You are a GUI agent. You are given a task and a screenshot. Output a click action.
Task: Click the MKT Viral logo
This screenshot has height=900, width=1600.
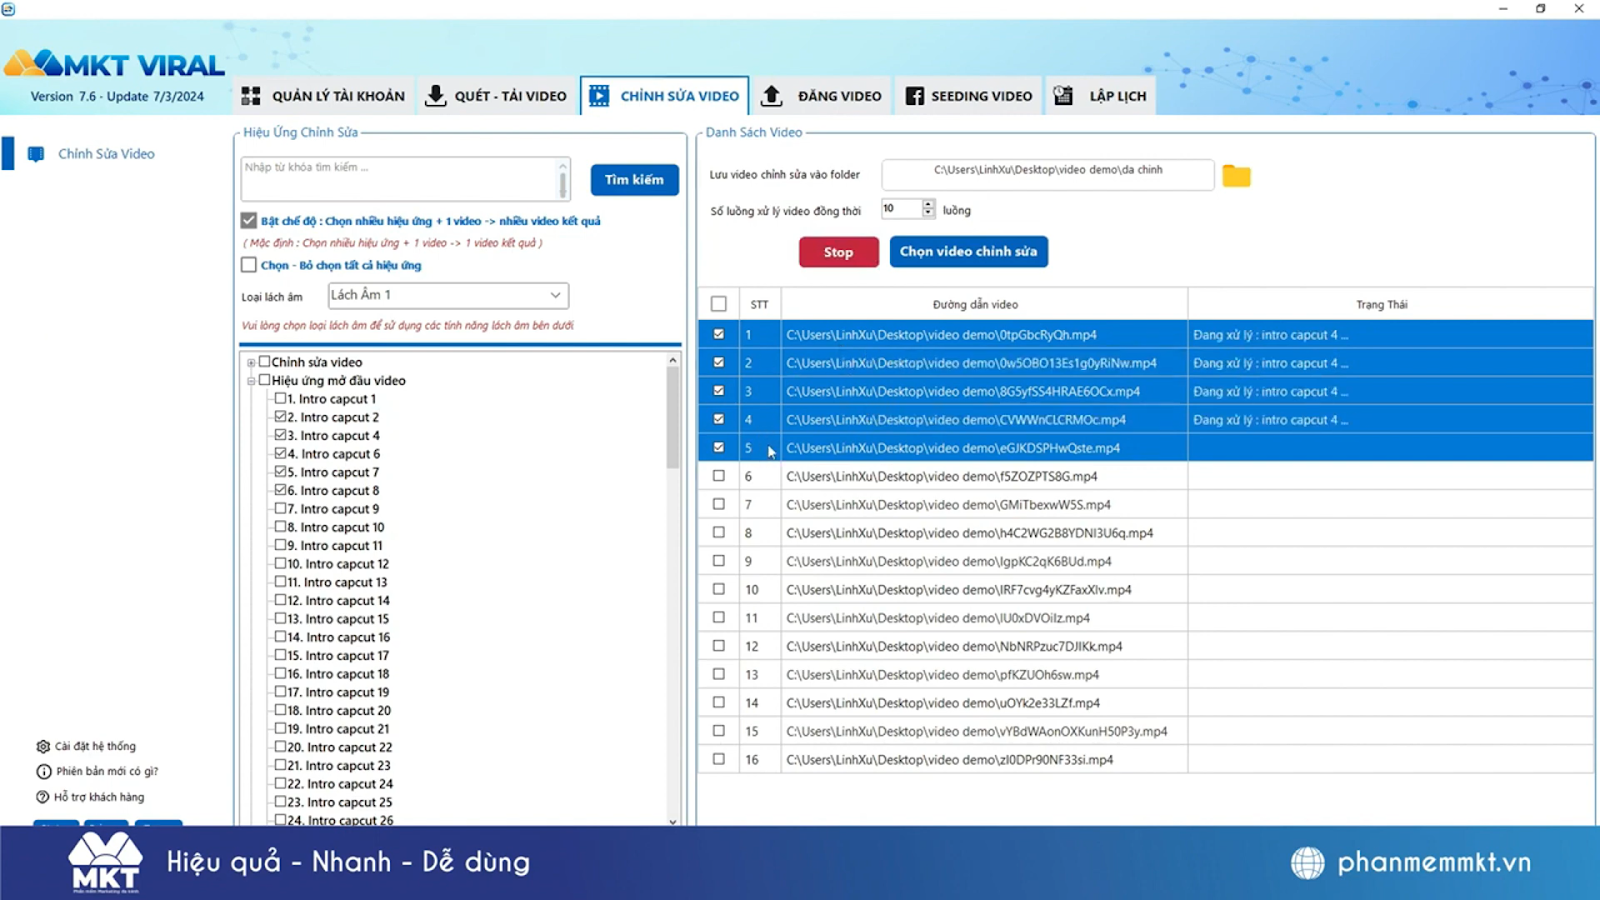coord(114,65)
